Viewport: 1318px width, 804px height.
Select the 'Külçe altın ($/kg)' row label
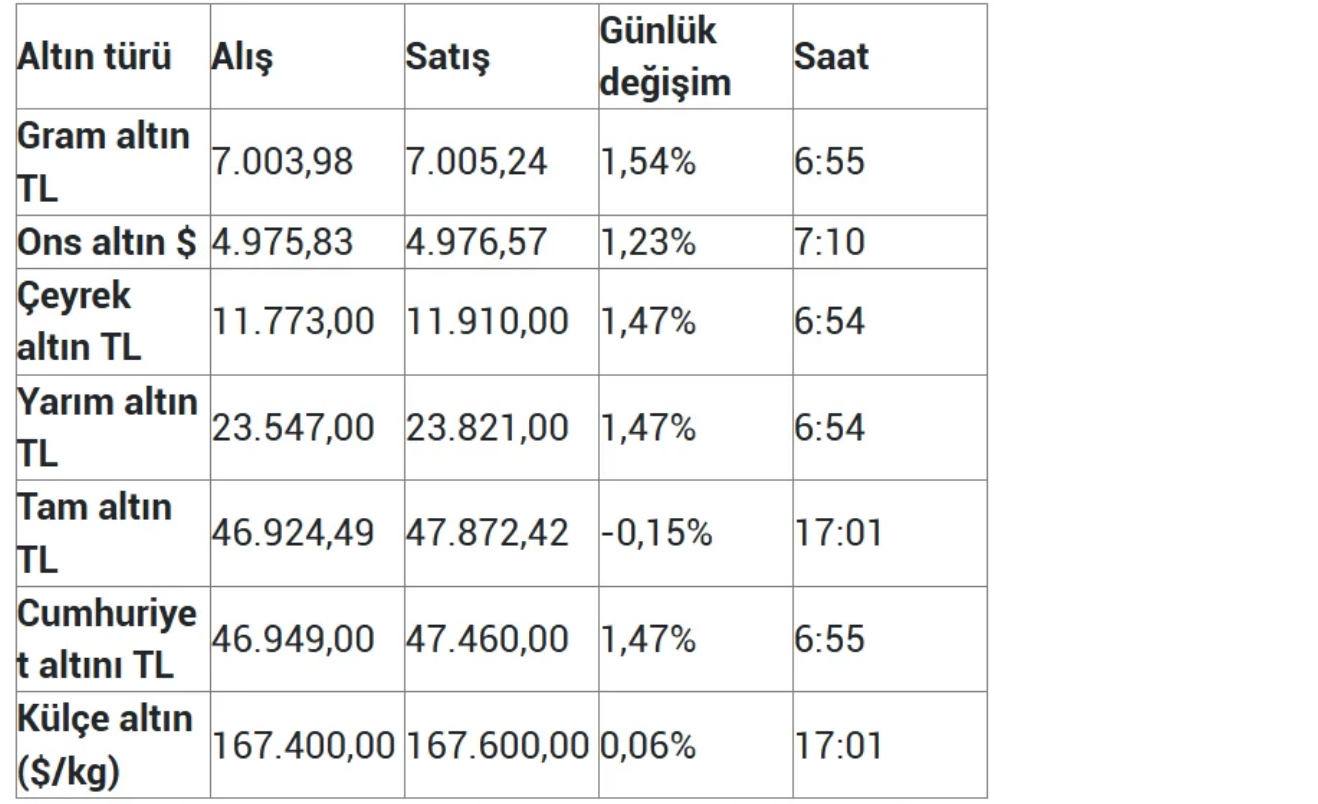[104, 745]
